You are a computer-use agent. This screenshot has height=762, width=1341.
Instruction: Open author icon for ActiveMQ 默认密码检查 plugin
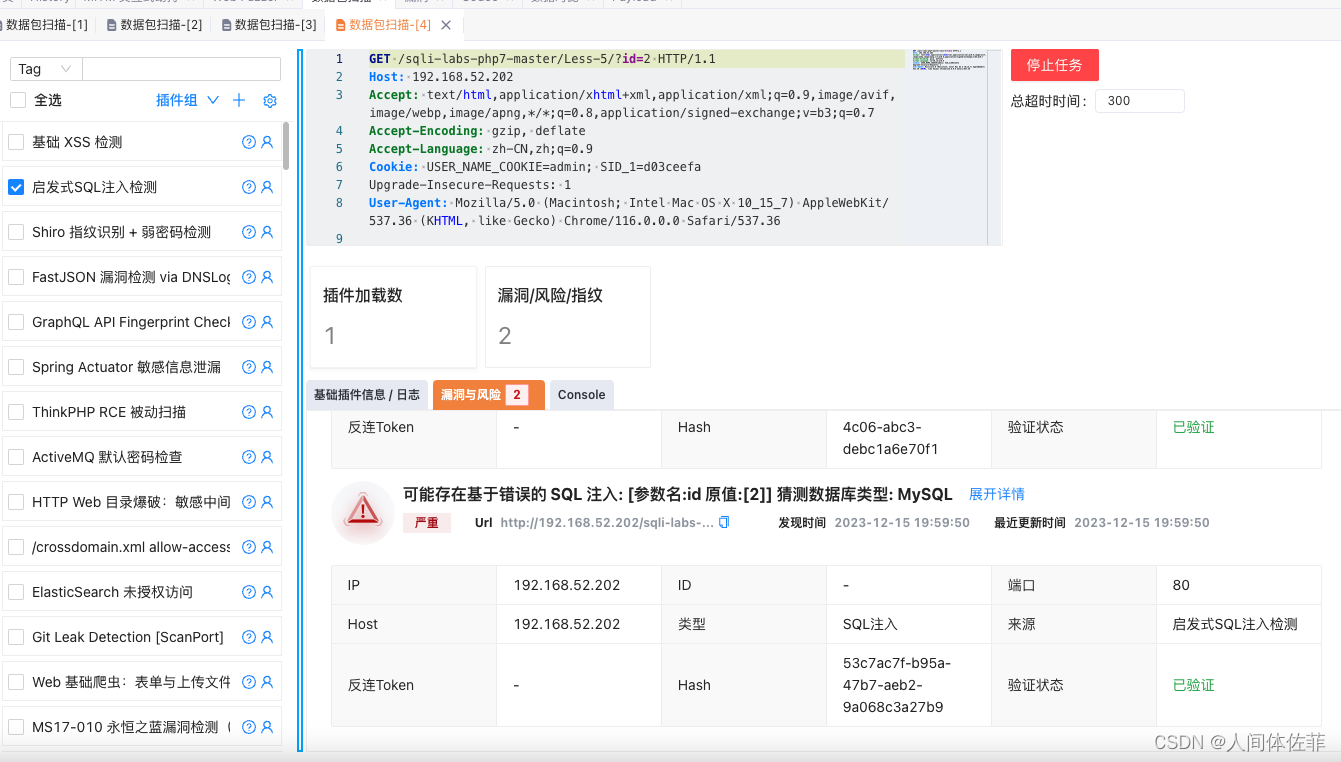pos(267,457)
